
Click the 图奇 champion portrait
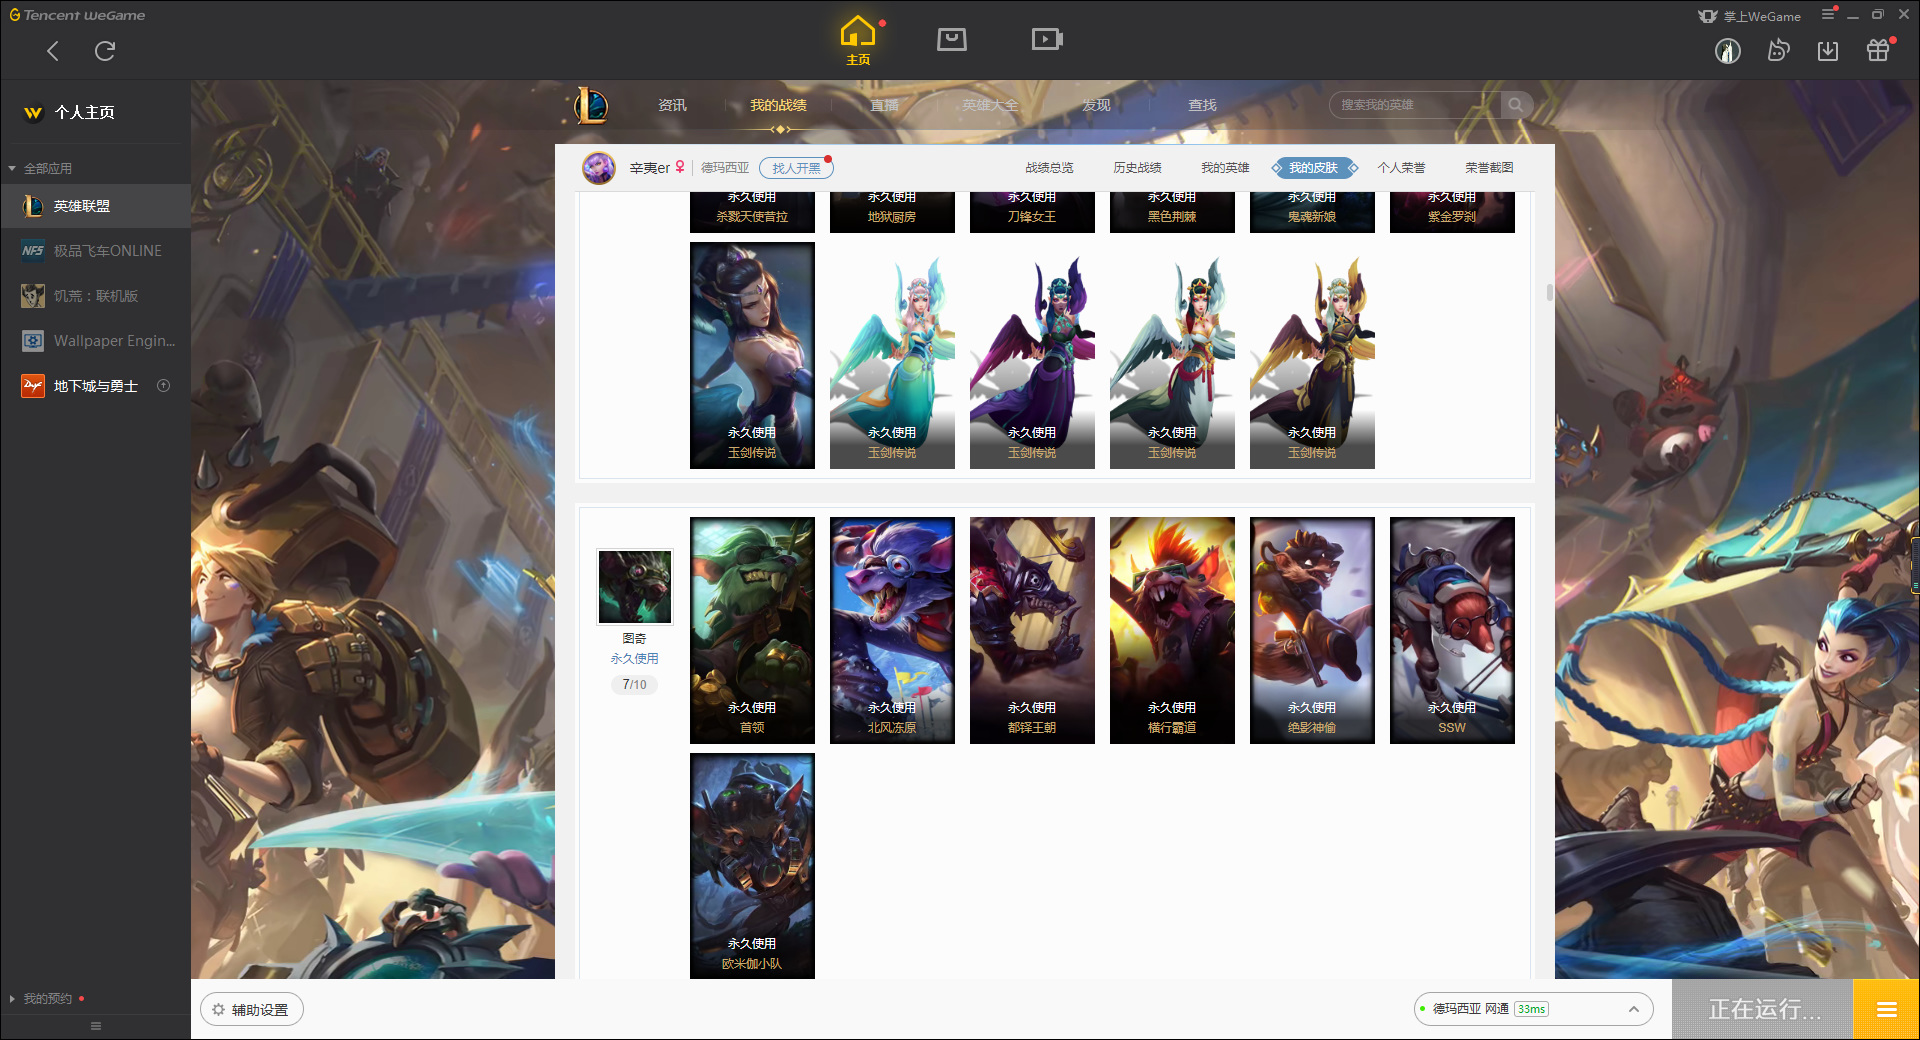[635, 586]
